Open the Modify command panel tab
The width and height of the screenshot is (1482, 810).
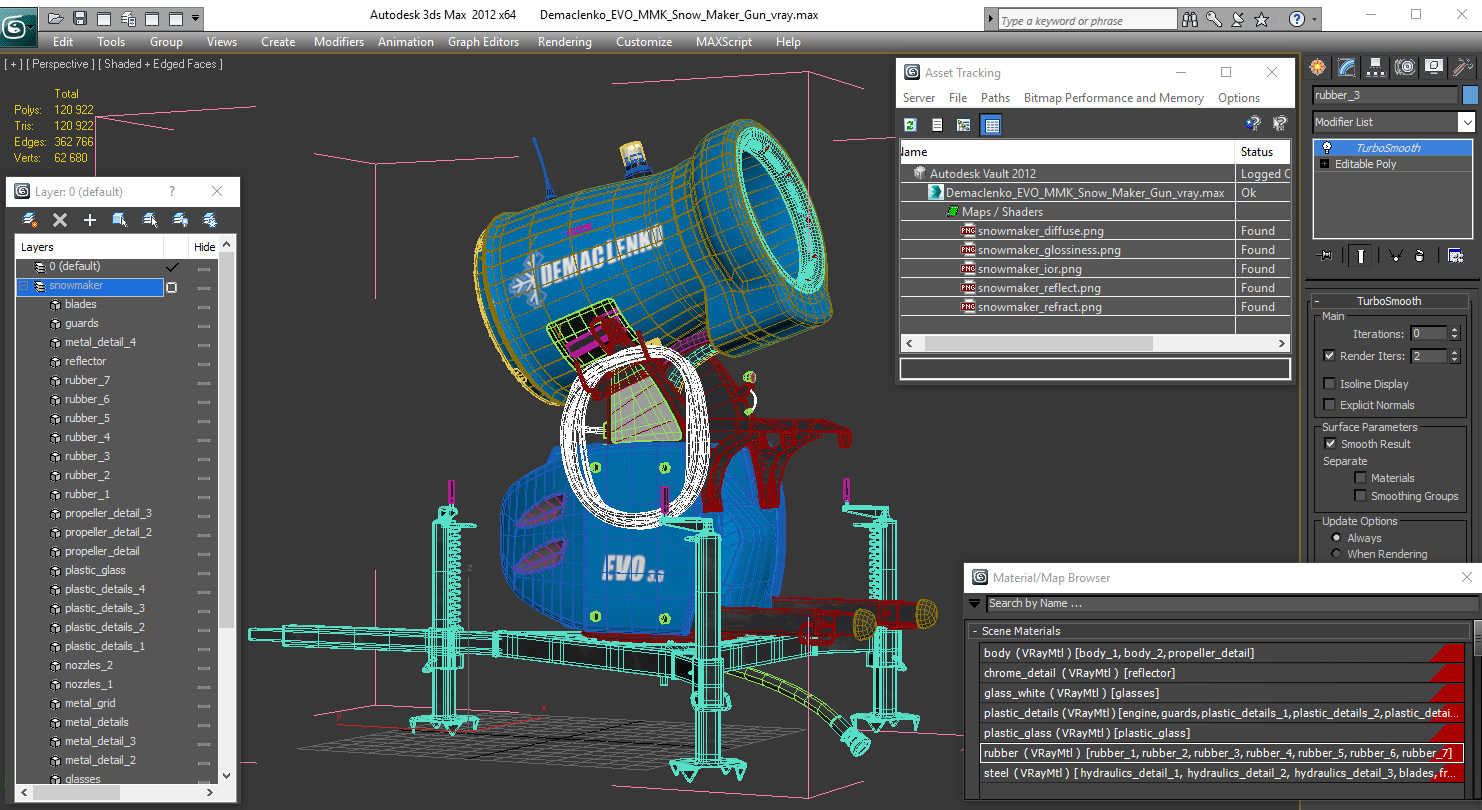tap(1346, 67)
